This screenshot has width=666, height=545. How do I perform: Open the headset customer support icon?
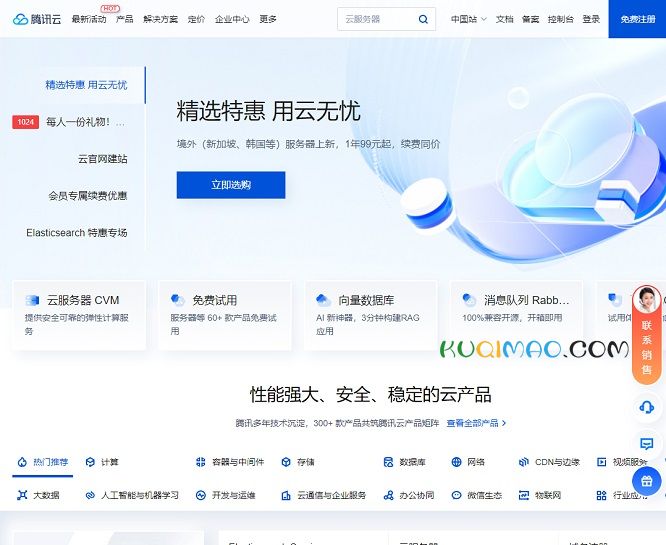(646, 407)
